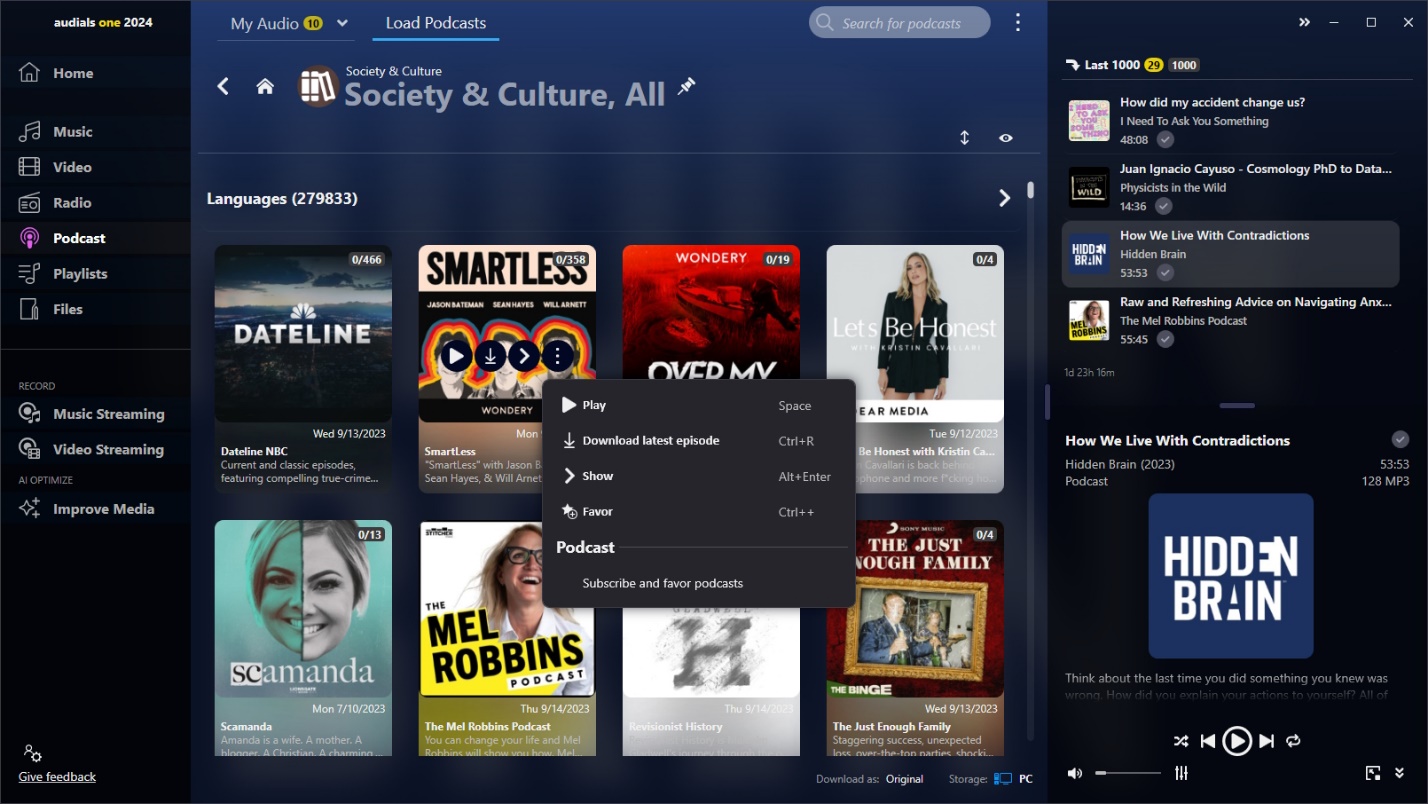Viewport: 1428px width, 804px height.
Task: Open the My Audio dropdown arrow
Action: [343, 23]
